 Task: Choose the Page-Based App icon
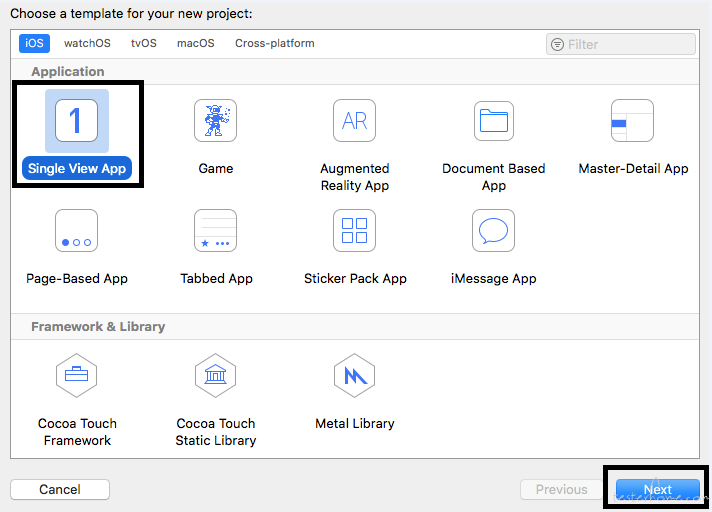pyautogui.click(x=76, y=231)
